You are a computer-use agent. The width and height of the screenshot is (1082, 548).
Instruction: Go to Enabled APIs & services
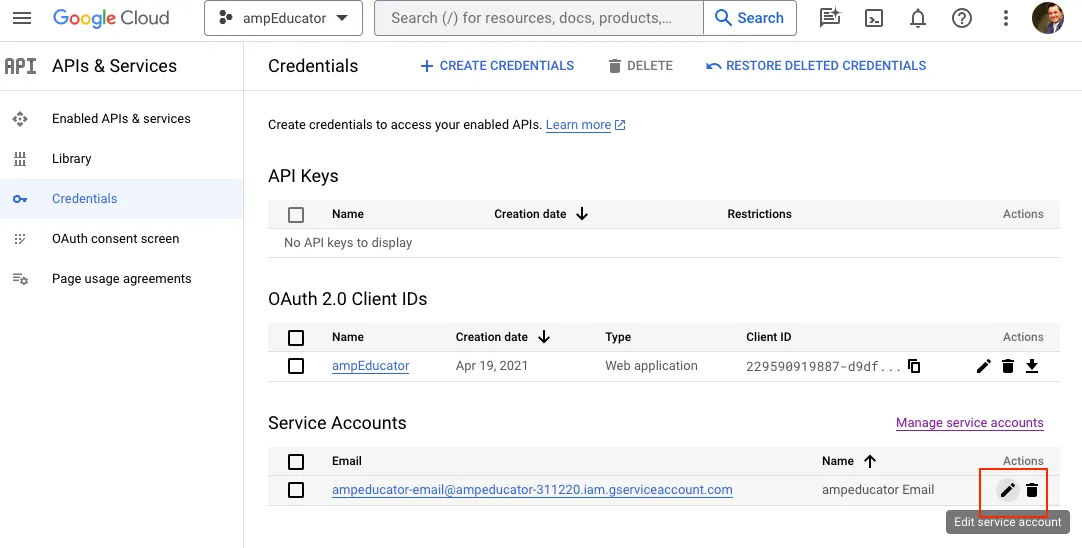tap(121, 119)
